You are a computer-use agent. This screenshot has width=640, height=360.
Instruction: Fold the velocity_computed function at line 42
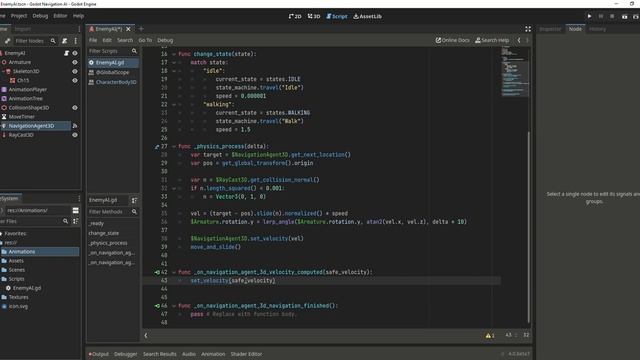click(x=174, y=272)
